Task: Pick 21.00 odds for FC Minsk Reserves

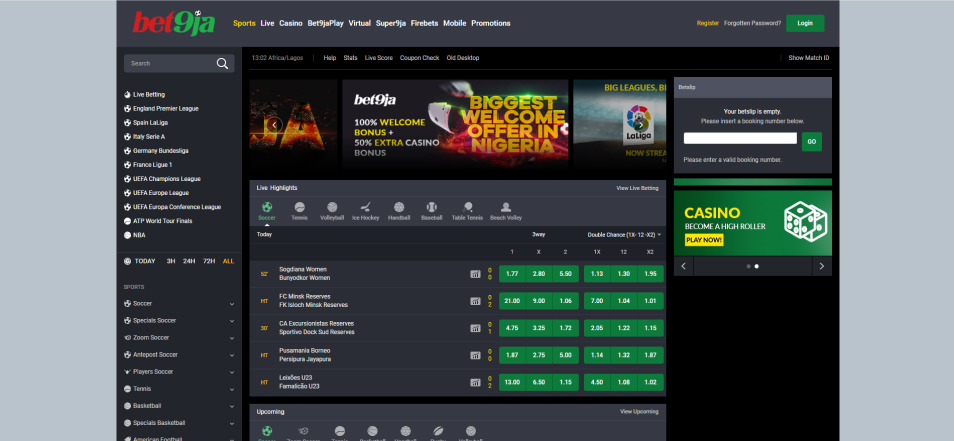Action: coord(512,301)
